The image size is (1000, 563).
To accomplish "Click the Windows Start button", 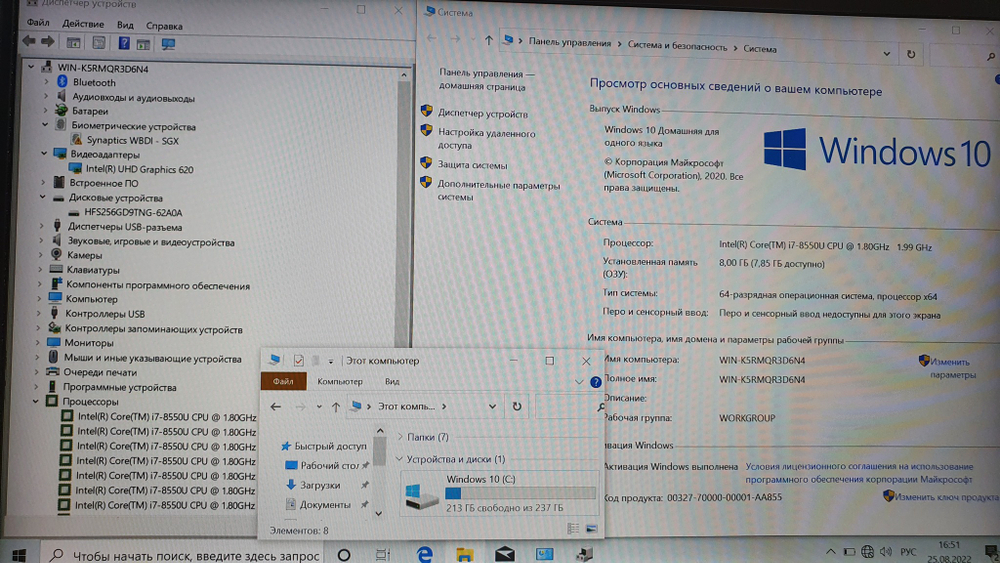I will [19, 555].
